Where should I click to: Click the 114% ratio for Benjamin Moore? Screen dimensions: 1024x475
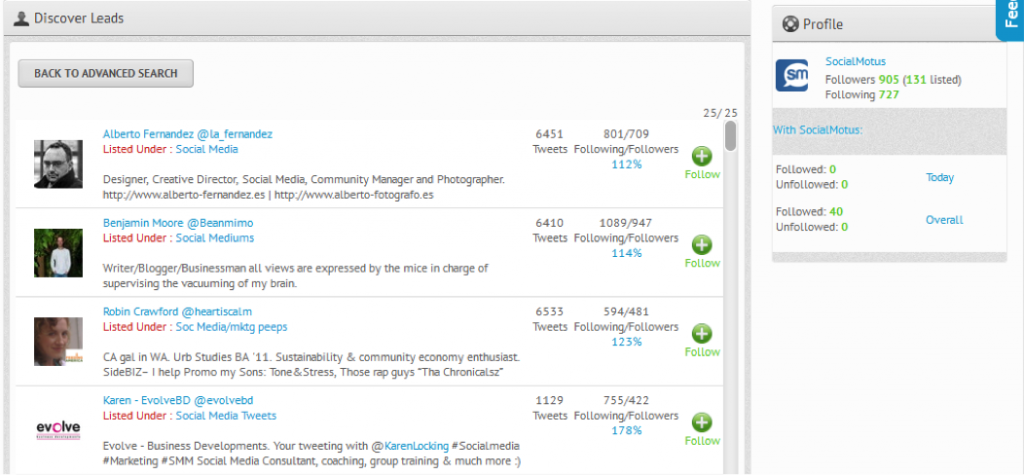pyautogui.click(x=626, y=253)
